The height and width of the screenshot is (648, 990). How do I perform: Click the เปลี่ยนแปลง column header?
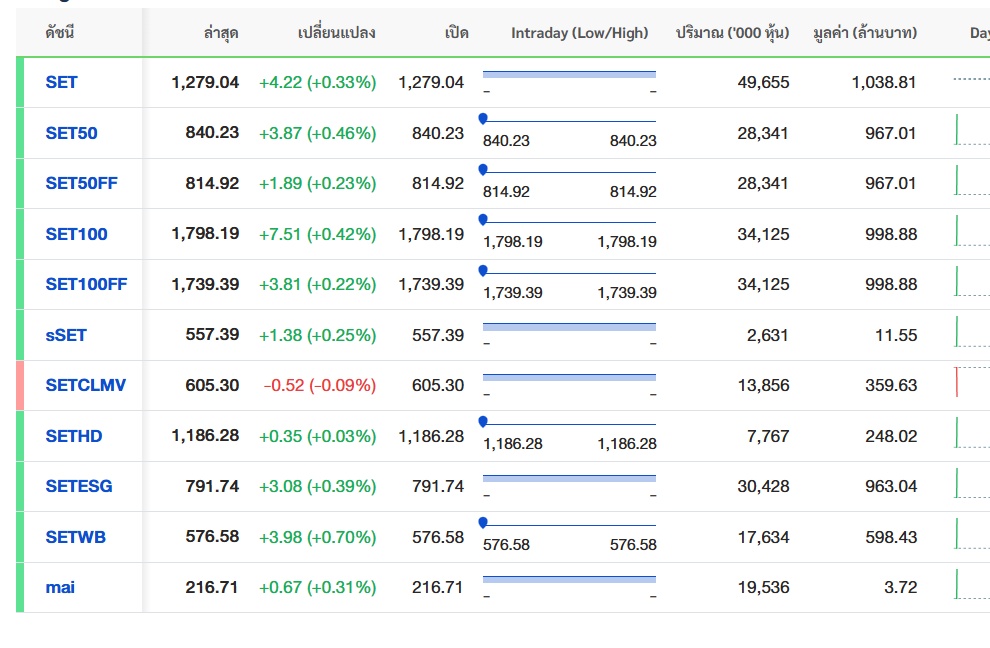pyautogui.click(x=337, y=33)
